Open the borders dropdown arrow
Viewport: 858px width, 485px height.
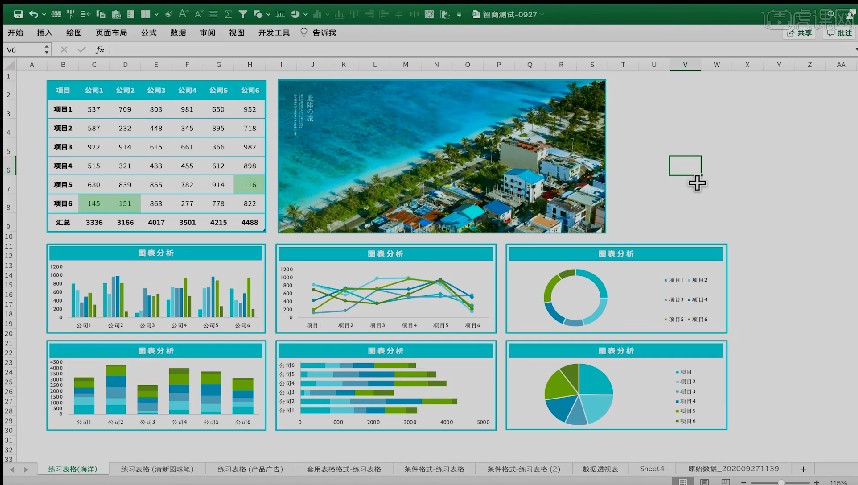[x=156, y=15]
